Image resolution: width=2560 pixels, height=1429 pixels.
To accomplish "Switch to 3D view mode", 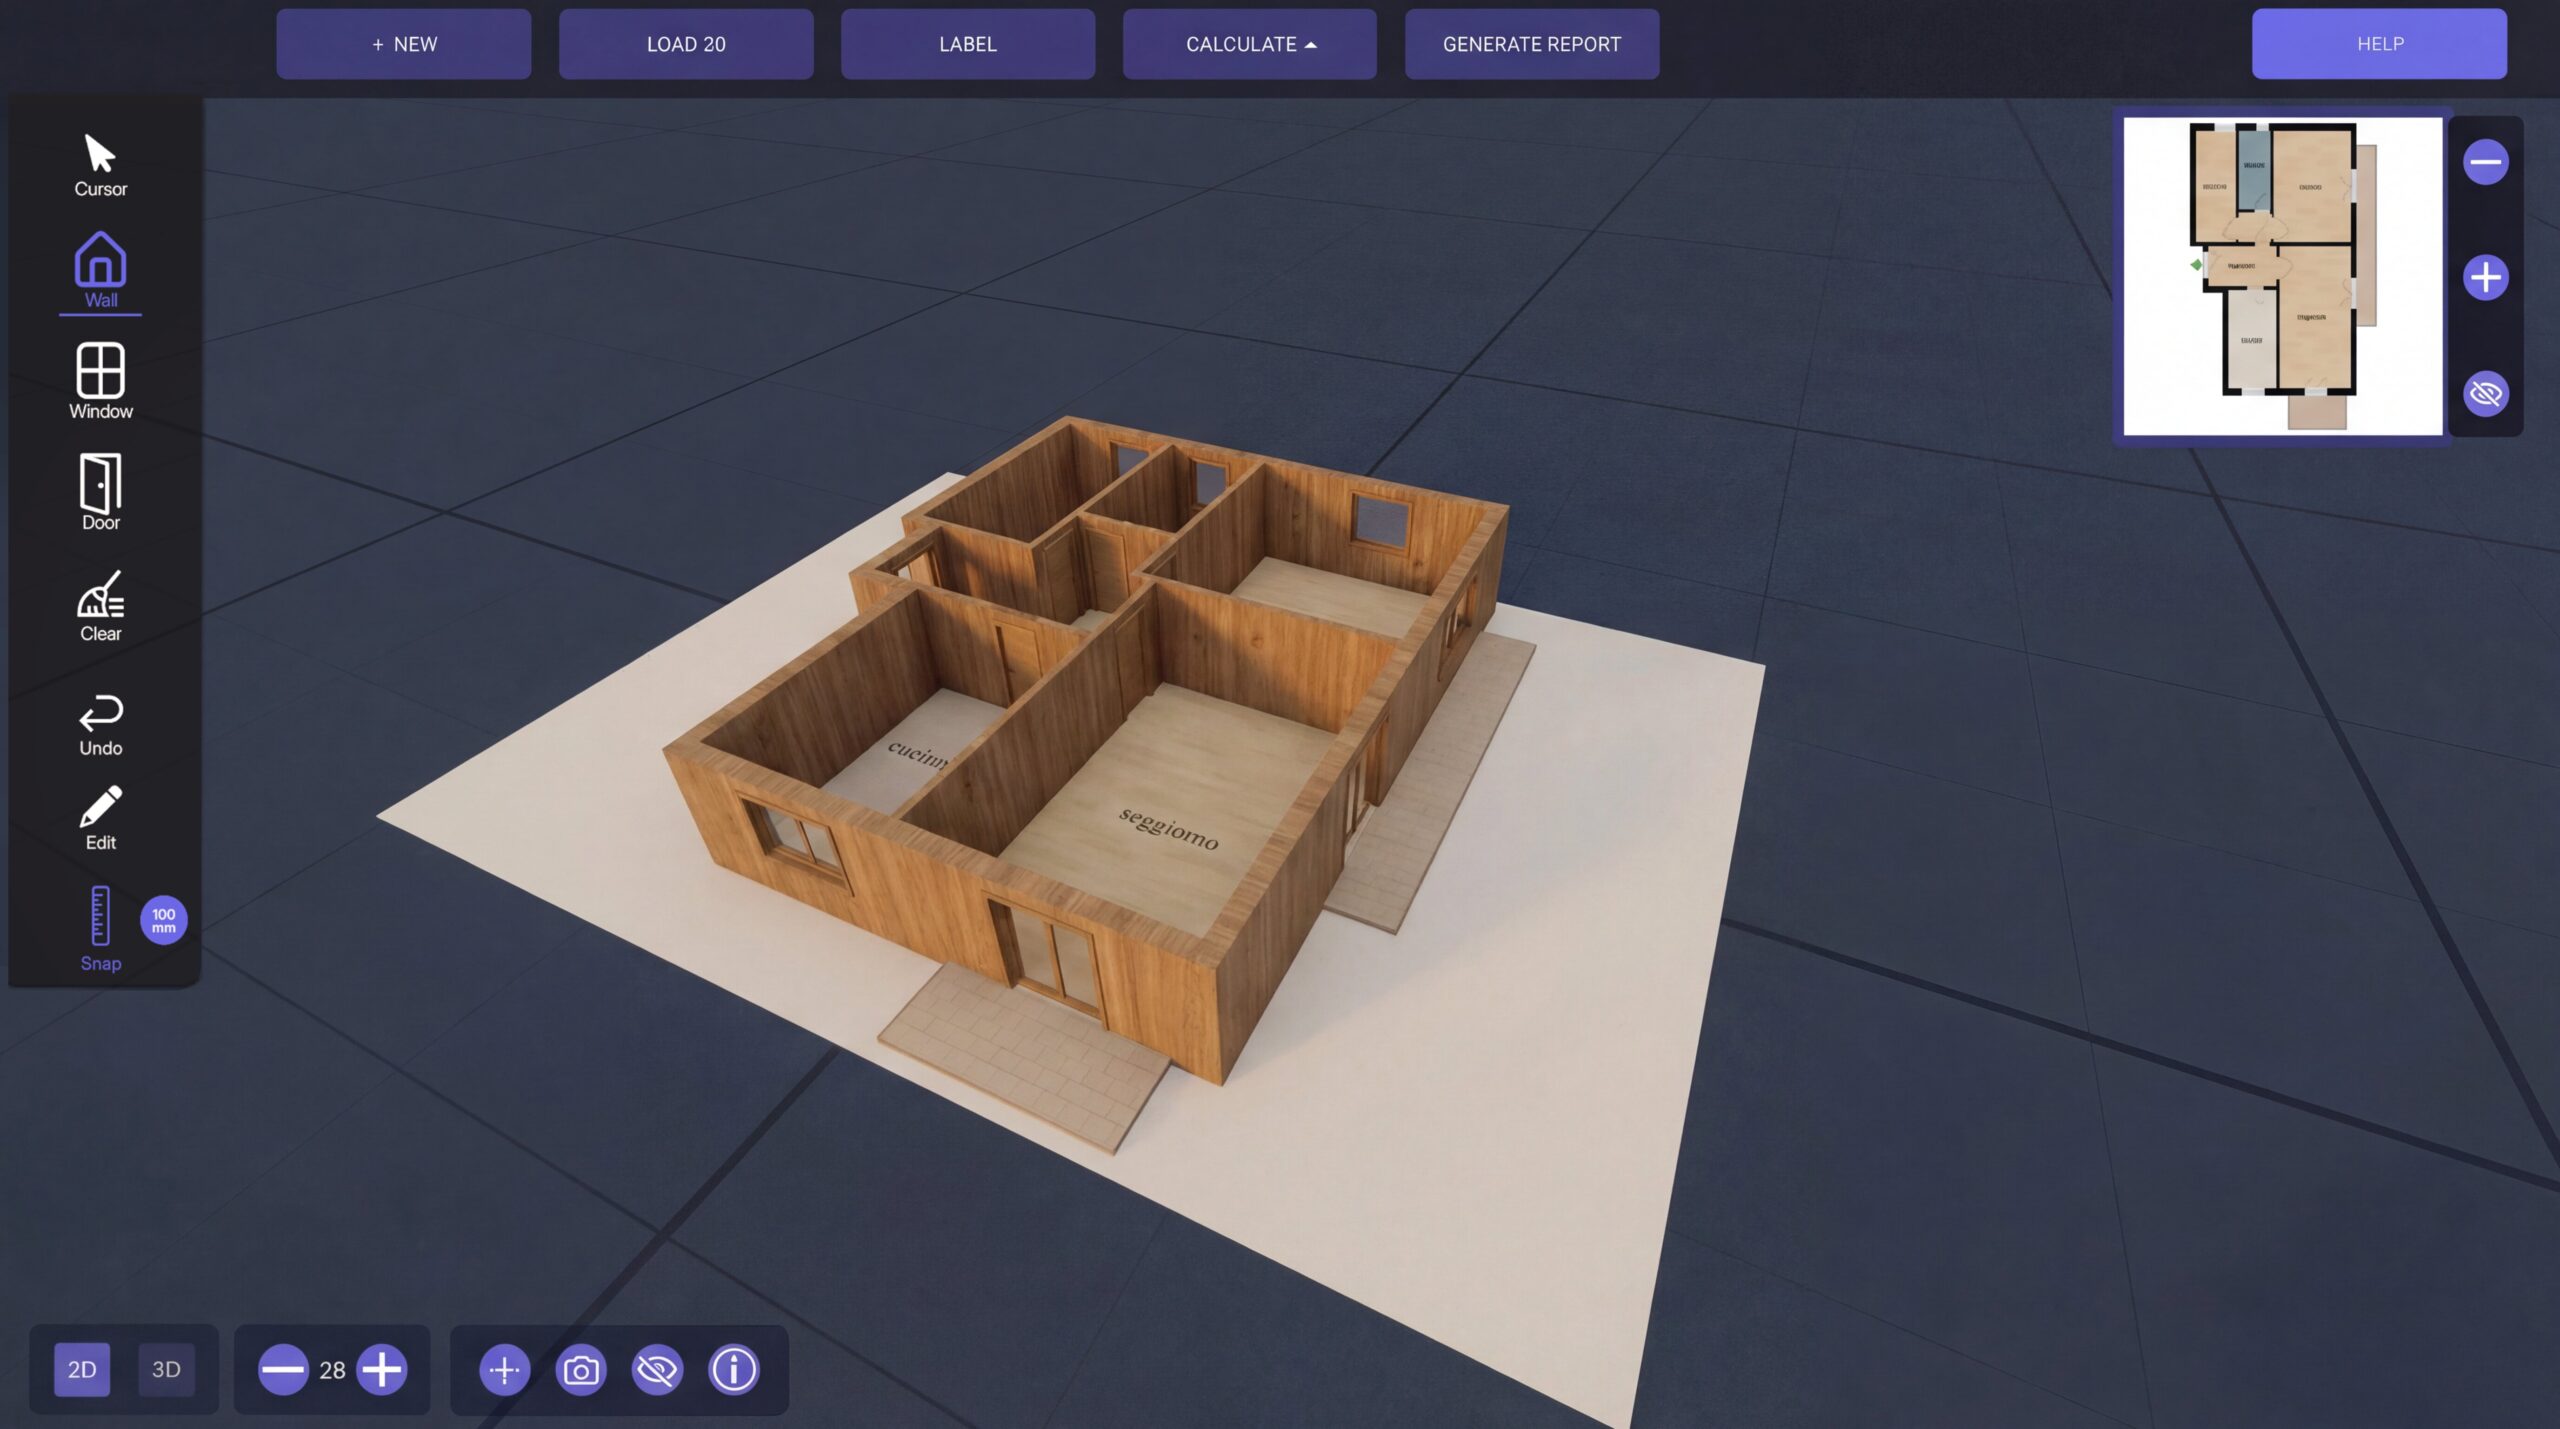I will coord(166,1370).
